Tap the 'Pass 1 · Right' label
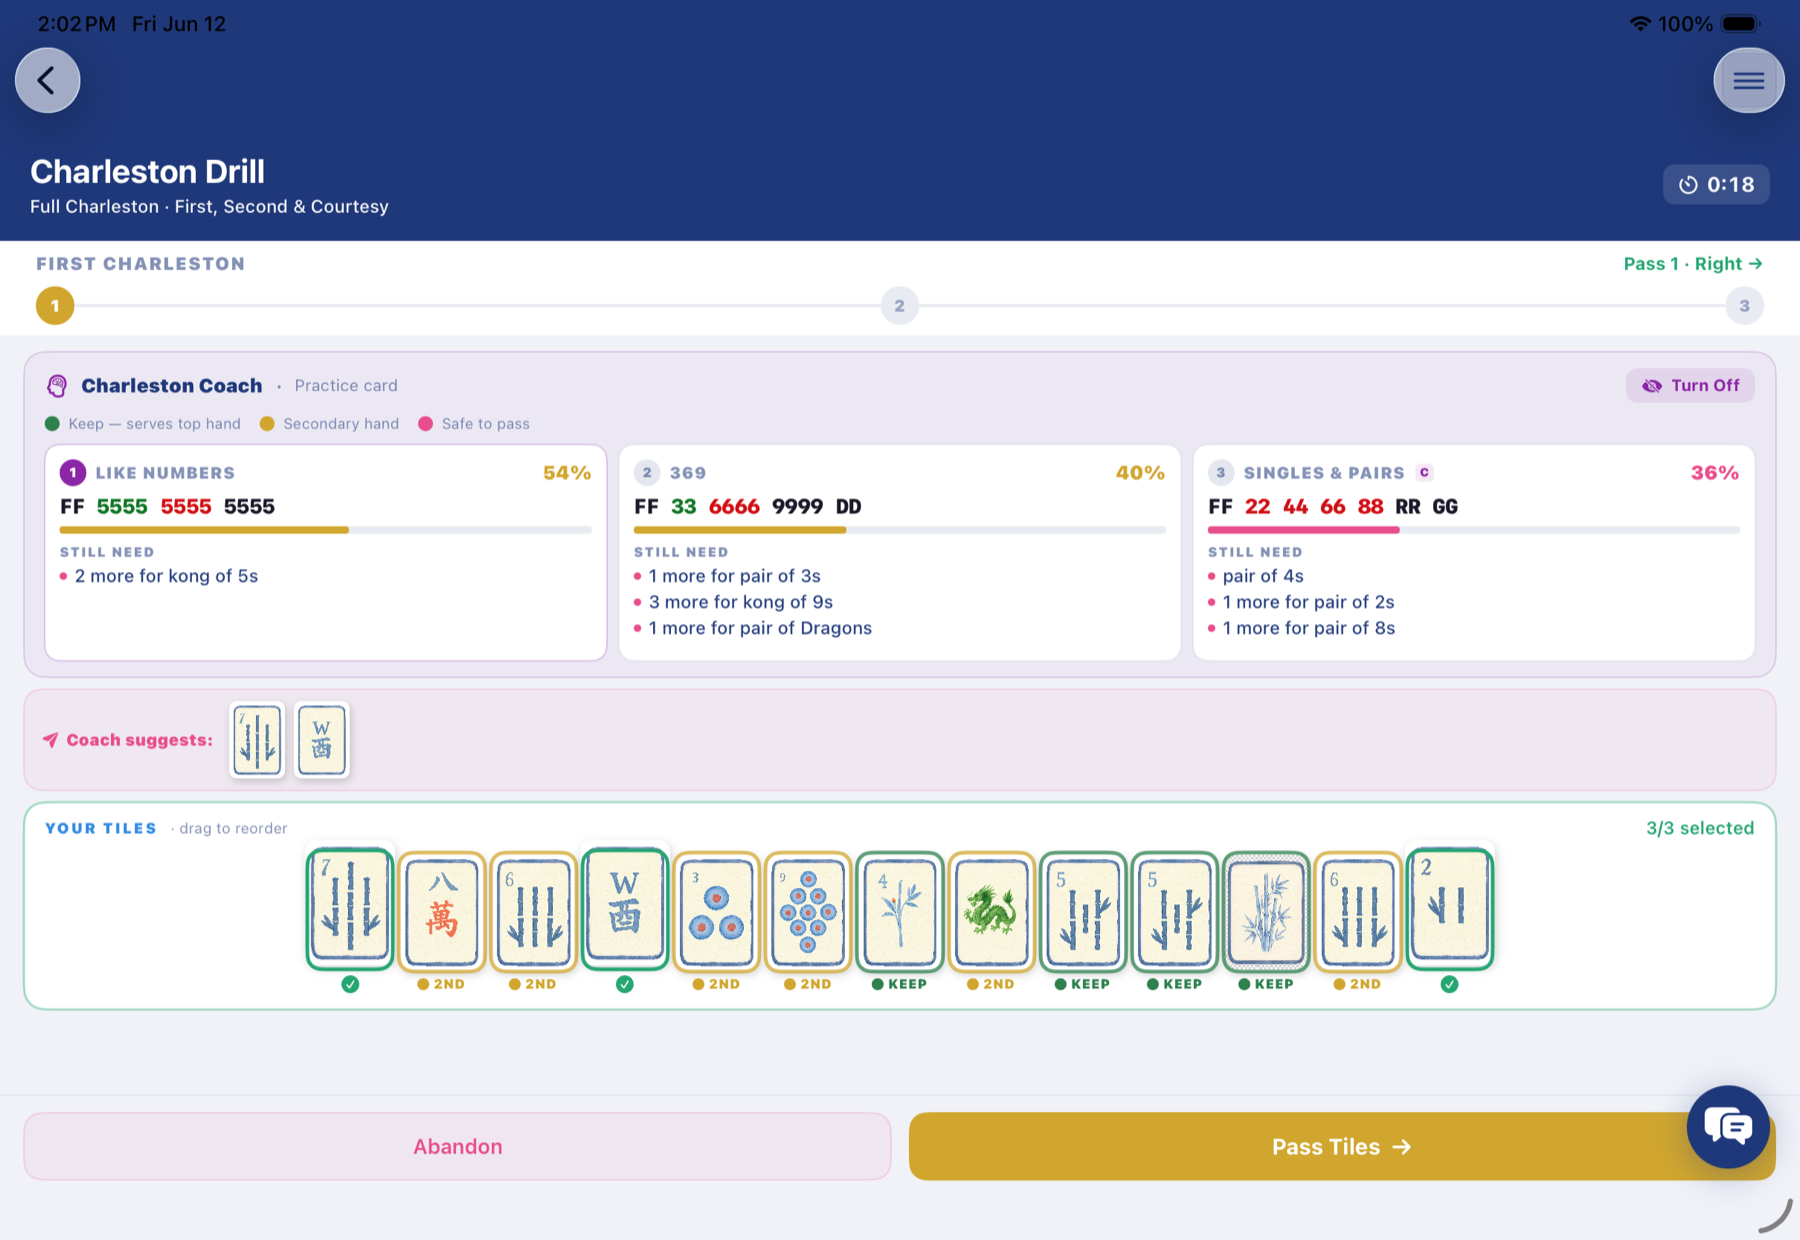 point(1693,264)
